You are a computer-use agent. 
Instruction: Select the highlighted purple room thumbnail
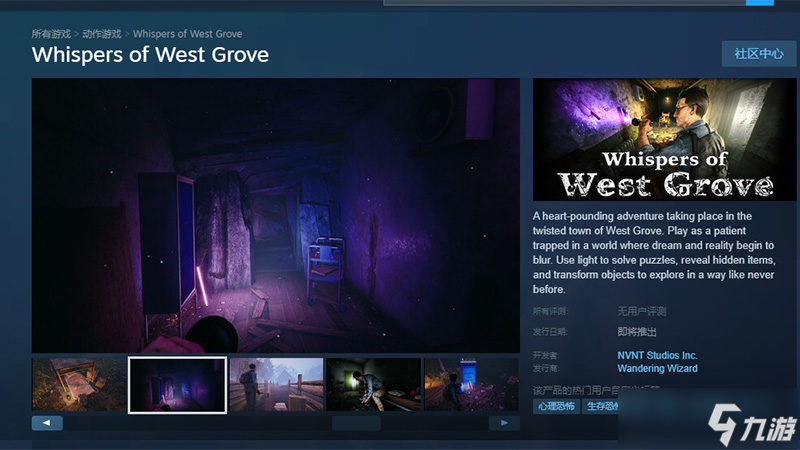(x=177, y=384)
